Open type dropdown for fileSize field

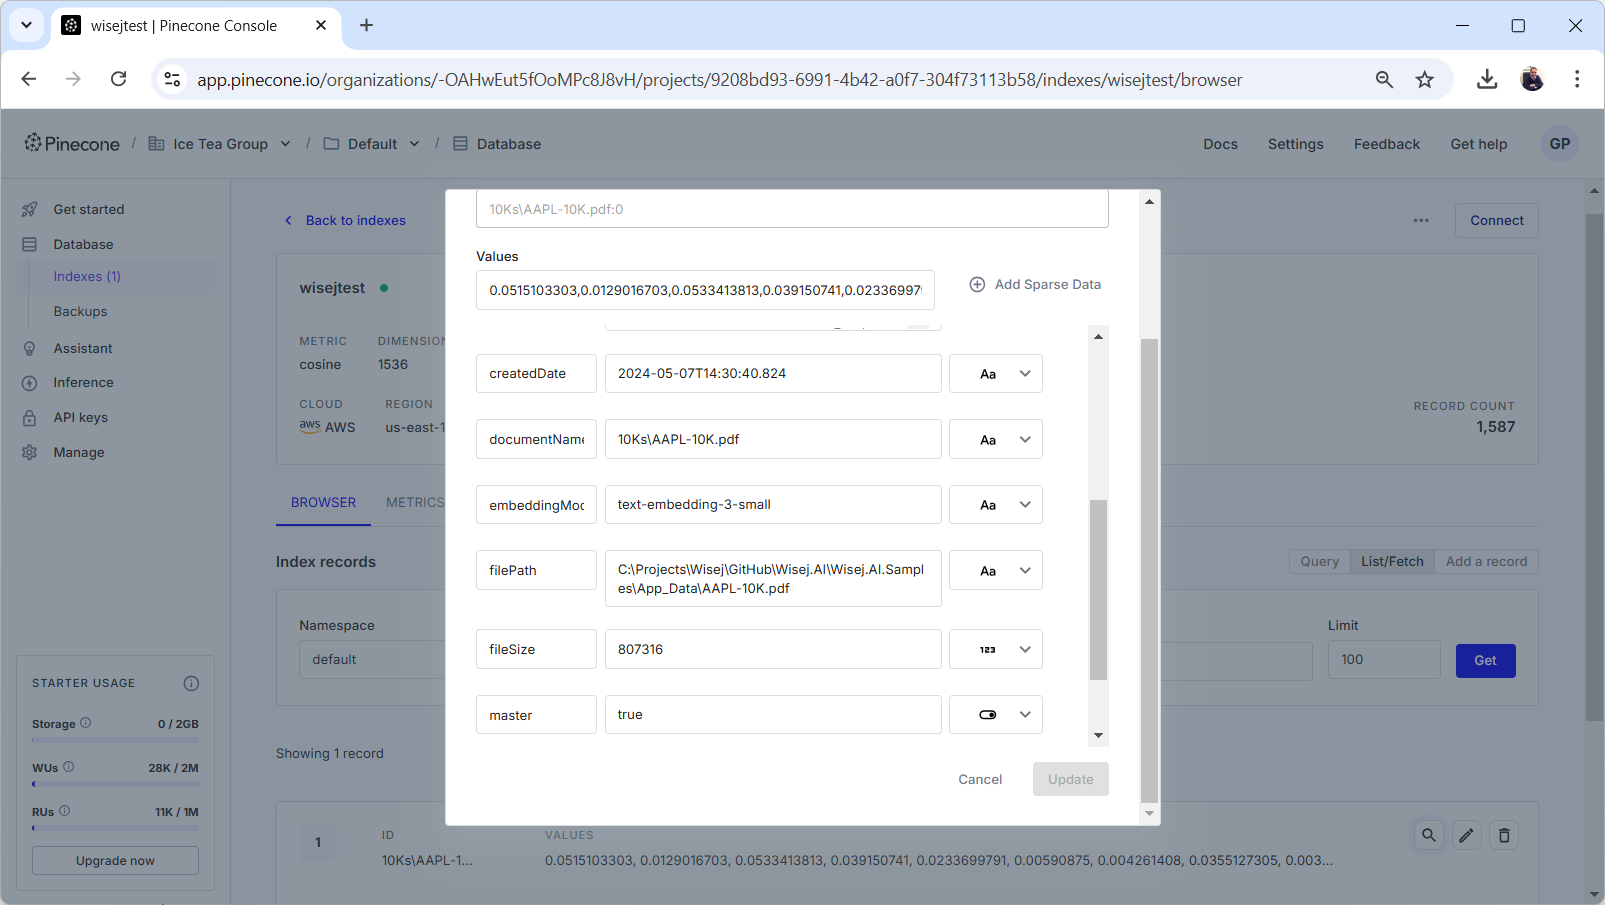[996, 650]
